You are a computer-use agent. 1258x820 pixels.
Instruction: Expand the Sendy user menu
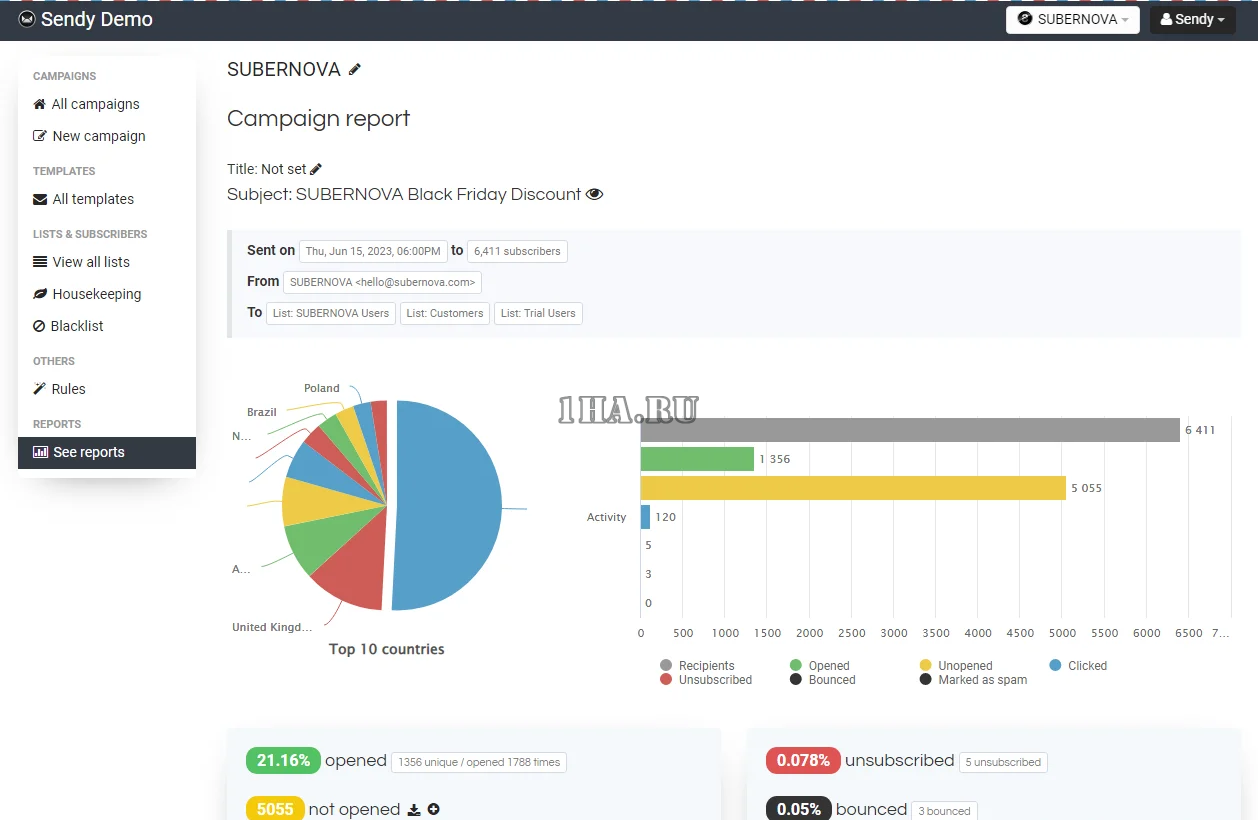point(1192,19)
